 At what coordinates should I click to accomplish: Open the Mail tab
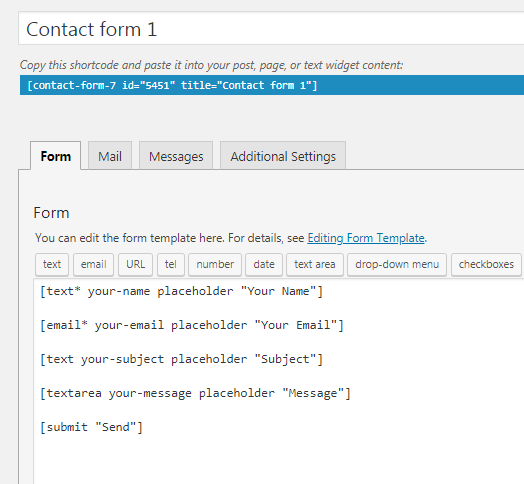pos(110,156)
